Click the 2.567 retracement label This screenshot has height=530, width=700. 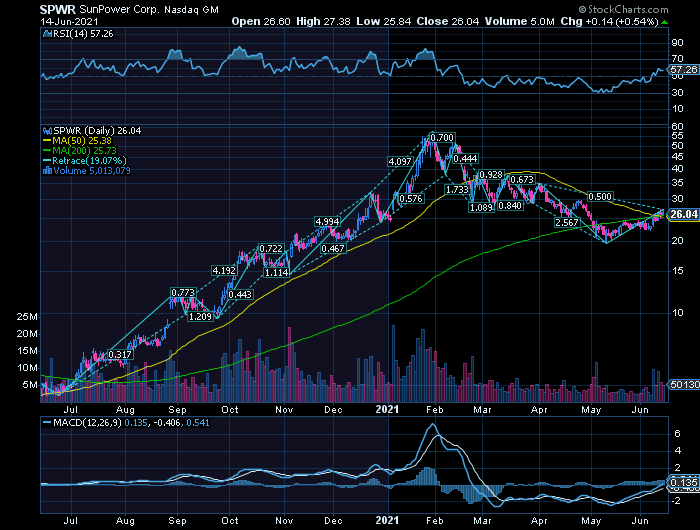pos(567,222)
